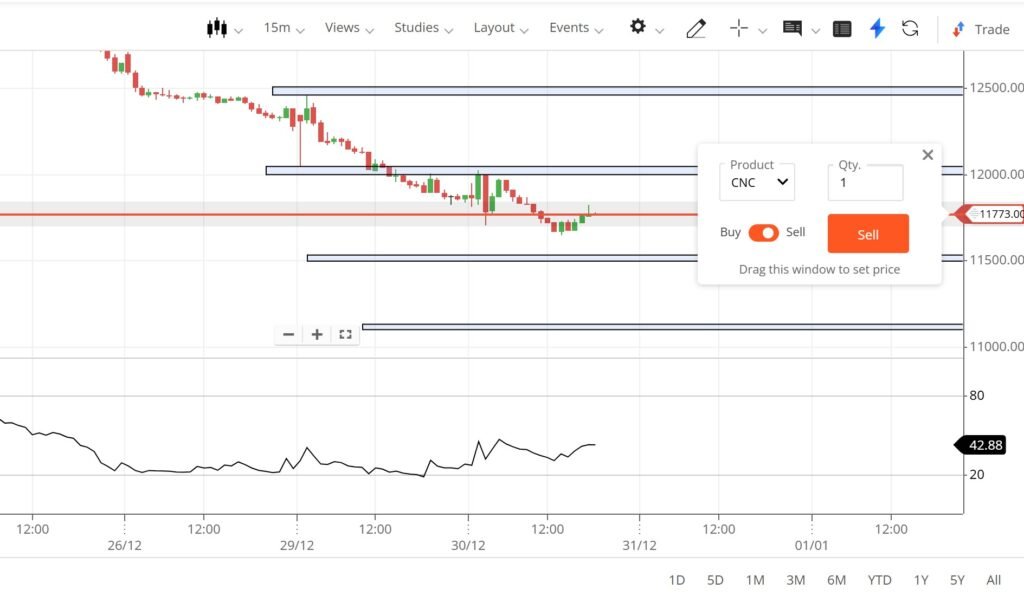Select the drawing pencil tool
Viewport: 1024px width, 596px height.
(696, 28)
